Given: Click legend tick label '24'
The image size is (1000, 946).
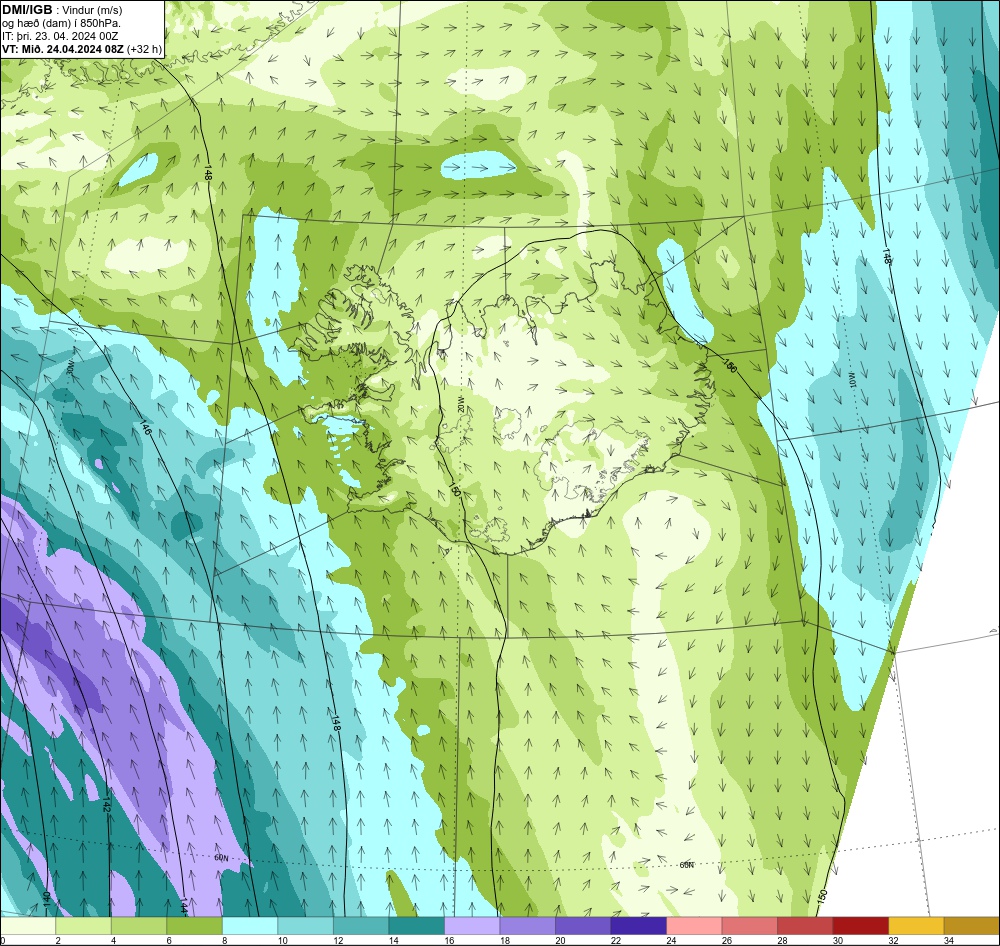Looking at the screenshot, I should (x=671, y=940).
